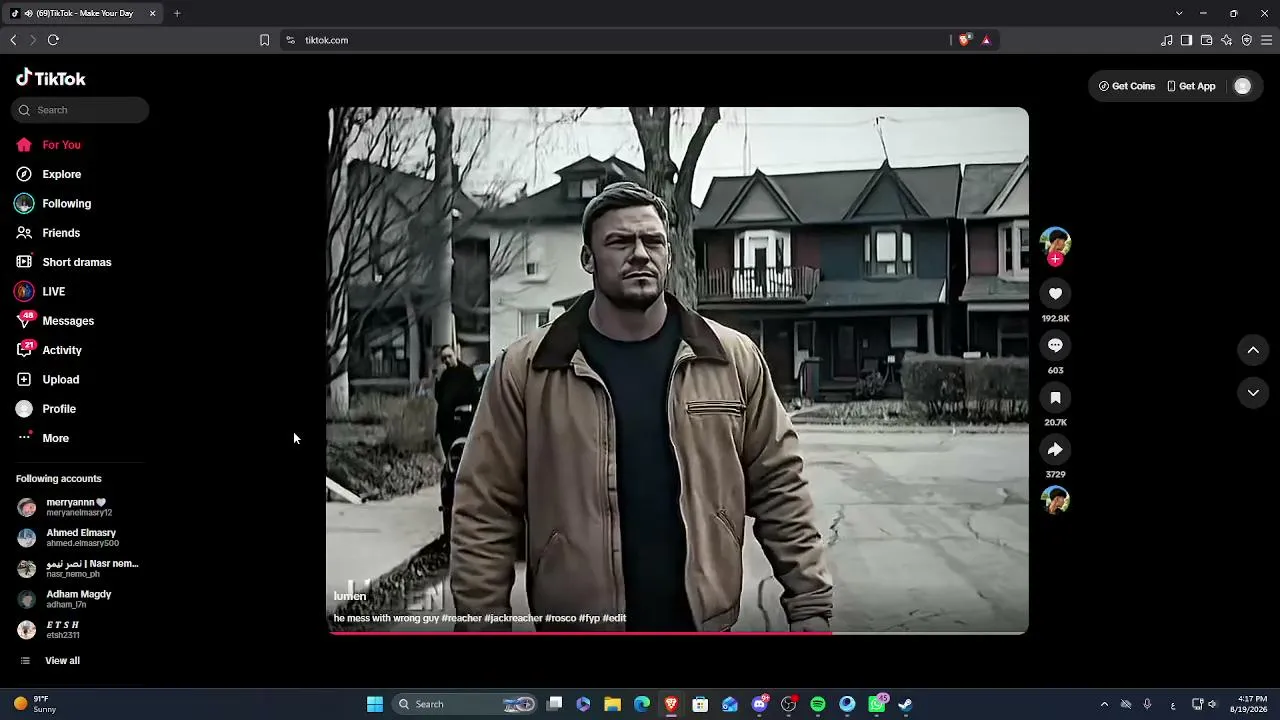The height and width of the screenshot is (720, 1280).
Task: Open the lumen creator name on video
Action: point(350,596)
